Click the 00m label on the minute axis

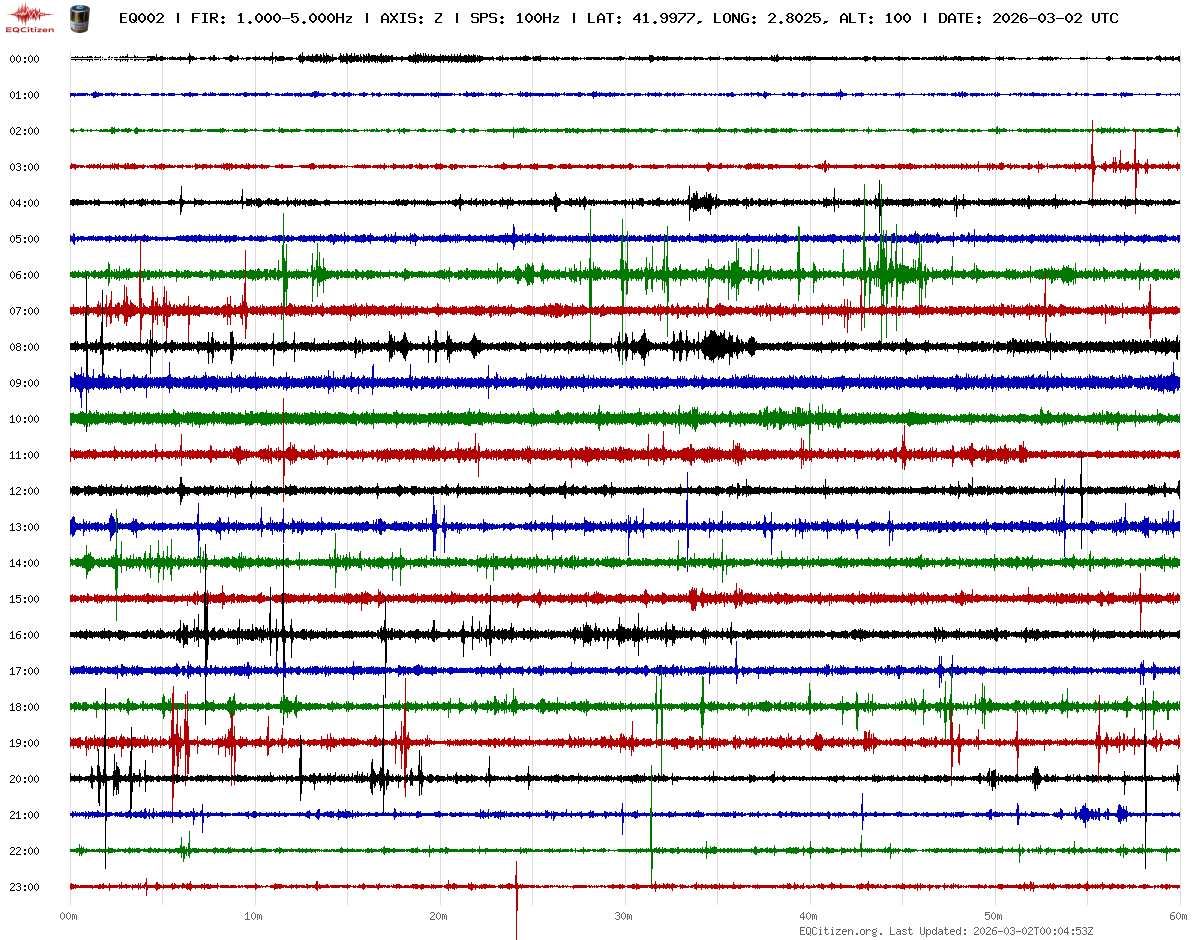[69, 916]
